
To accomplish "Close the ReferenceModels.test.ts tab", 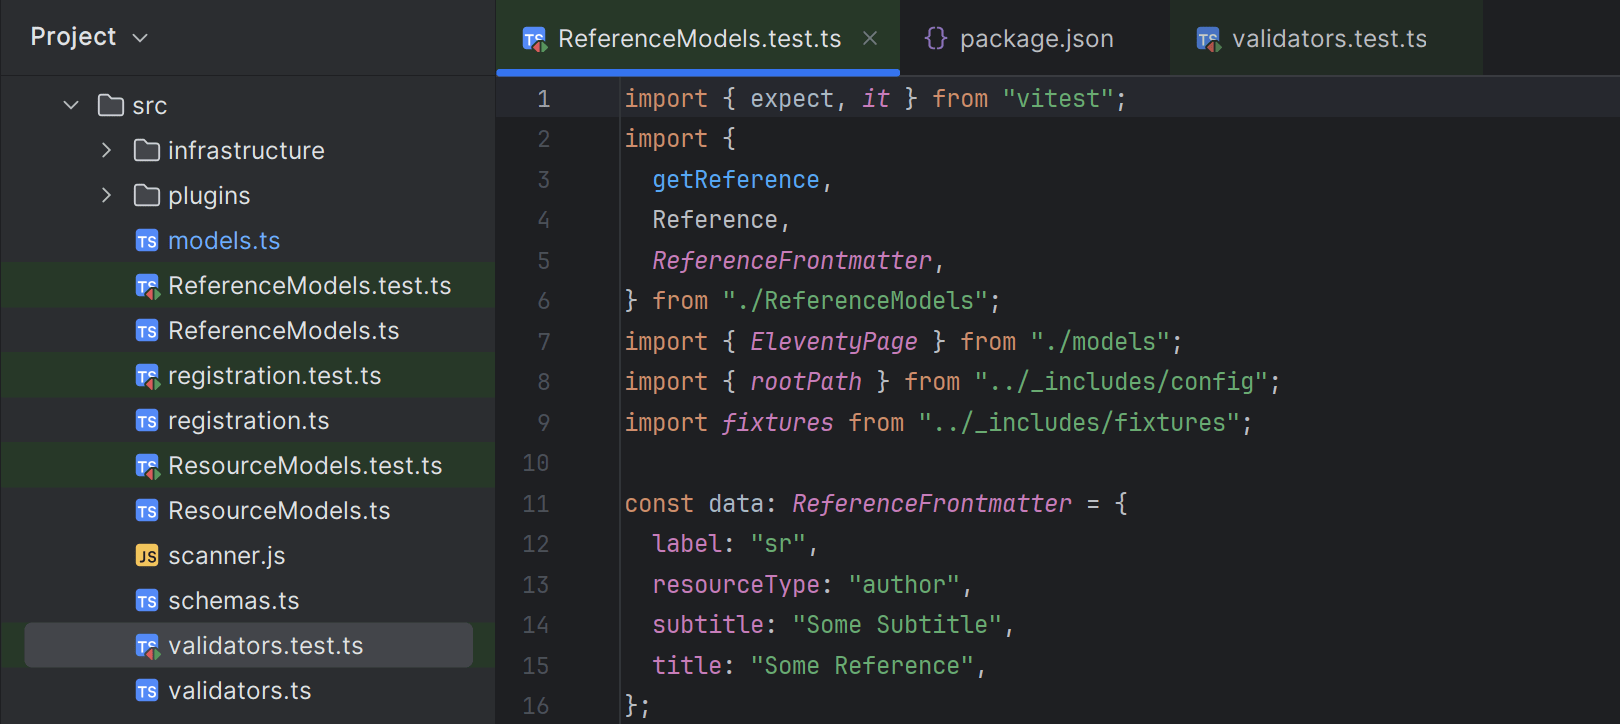I will pos(870,38).
